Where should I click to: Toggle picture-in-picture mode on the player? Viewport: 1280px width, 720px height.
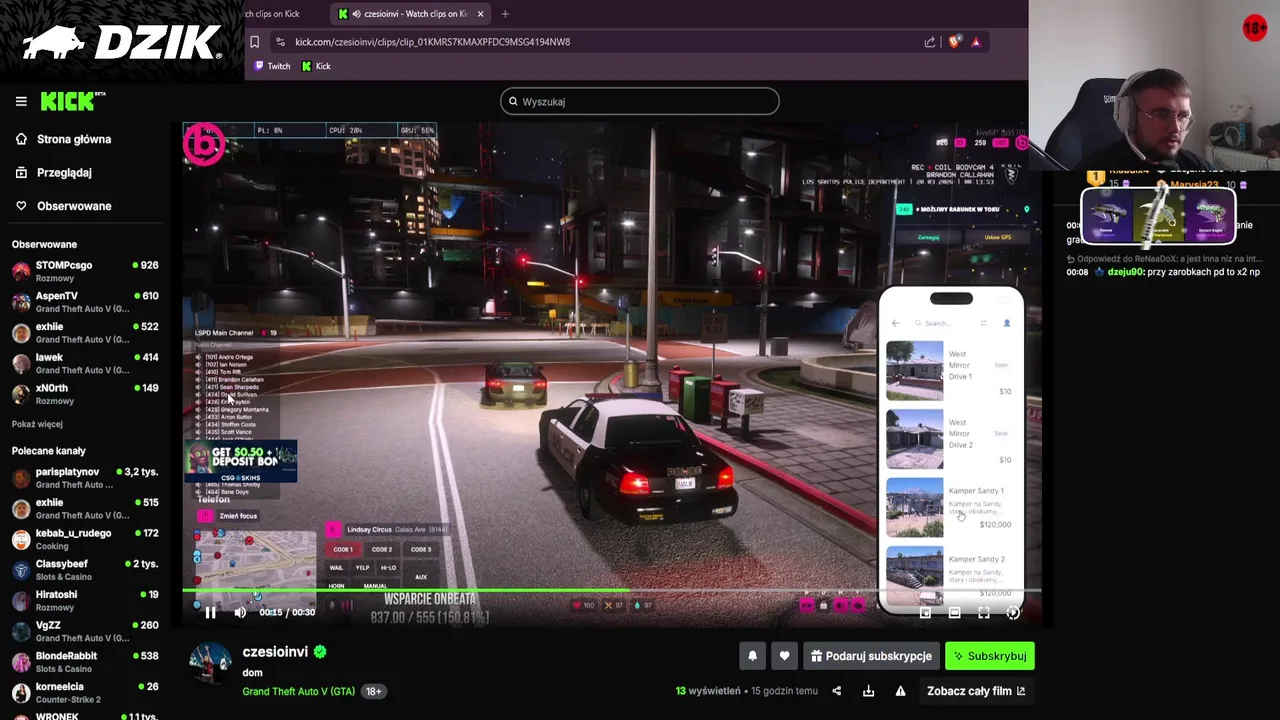pos(925,613)
